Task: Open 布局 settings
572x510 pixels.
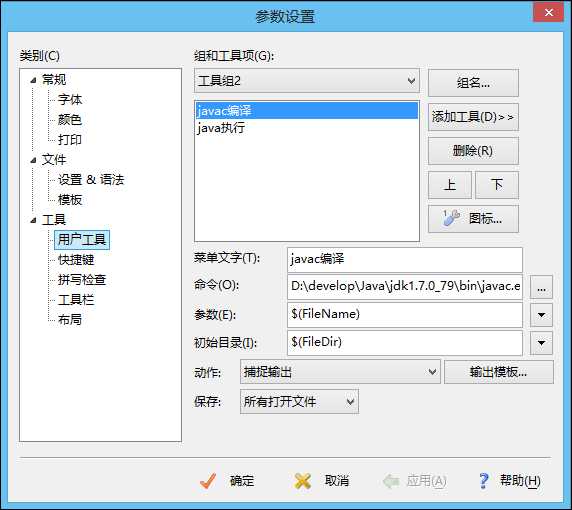Action: [x=70, y=320]
